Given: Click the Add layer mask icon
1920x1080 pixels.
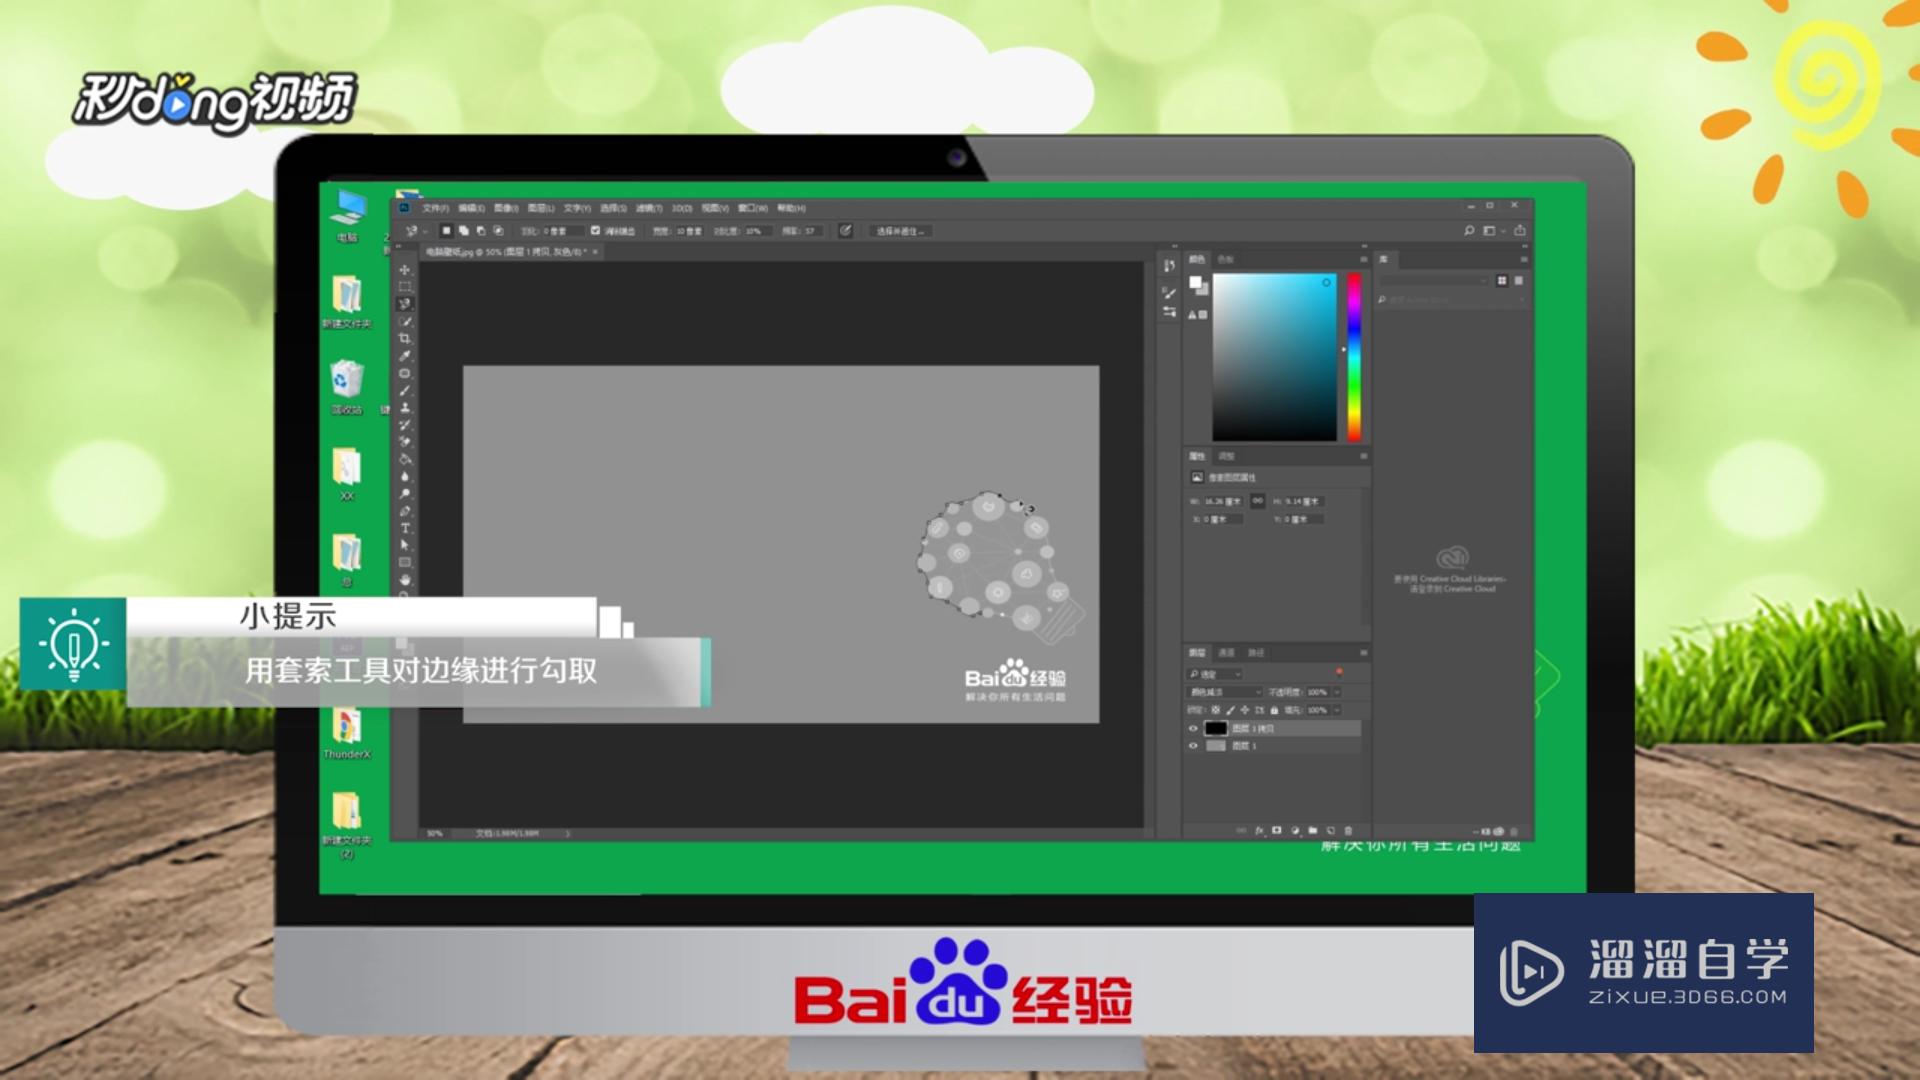Looking at the screenshot, I should point(1277,831).
